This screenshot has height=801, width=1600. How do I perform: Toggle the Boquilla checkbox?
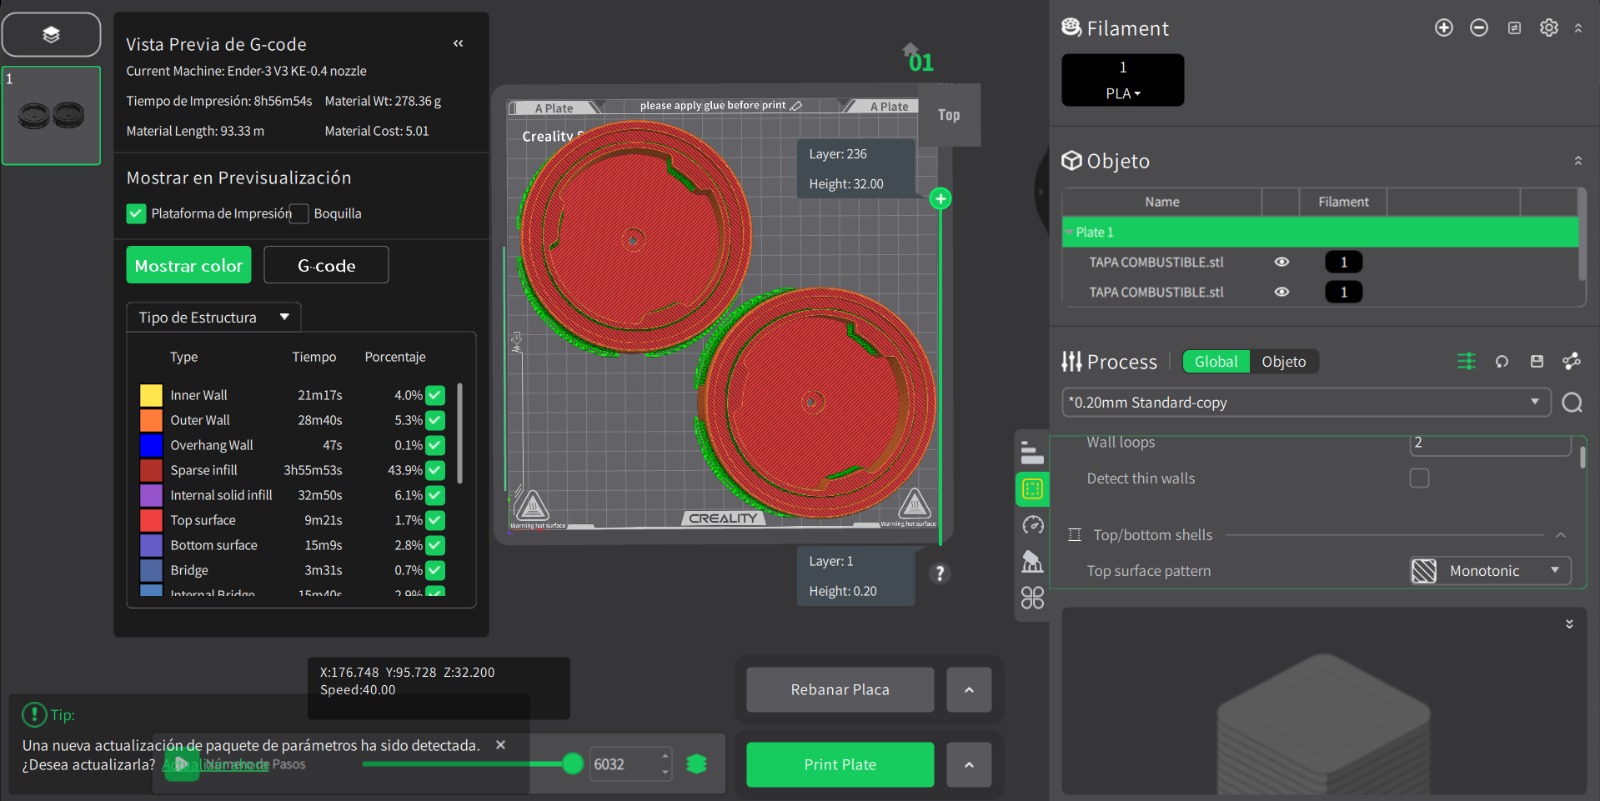(x=299, y=213)
